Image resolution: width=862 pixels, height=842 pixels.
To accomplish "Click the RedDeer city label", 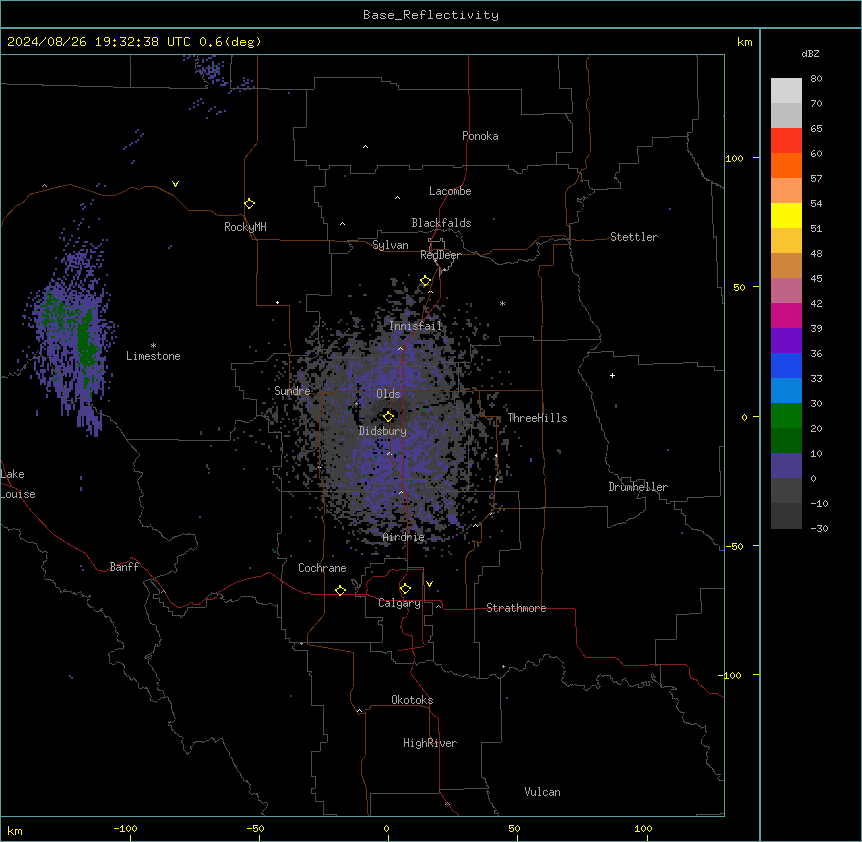I will [440, 255].
